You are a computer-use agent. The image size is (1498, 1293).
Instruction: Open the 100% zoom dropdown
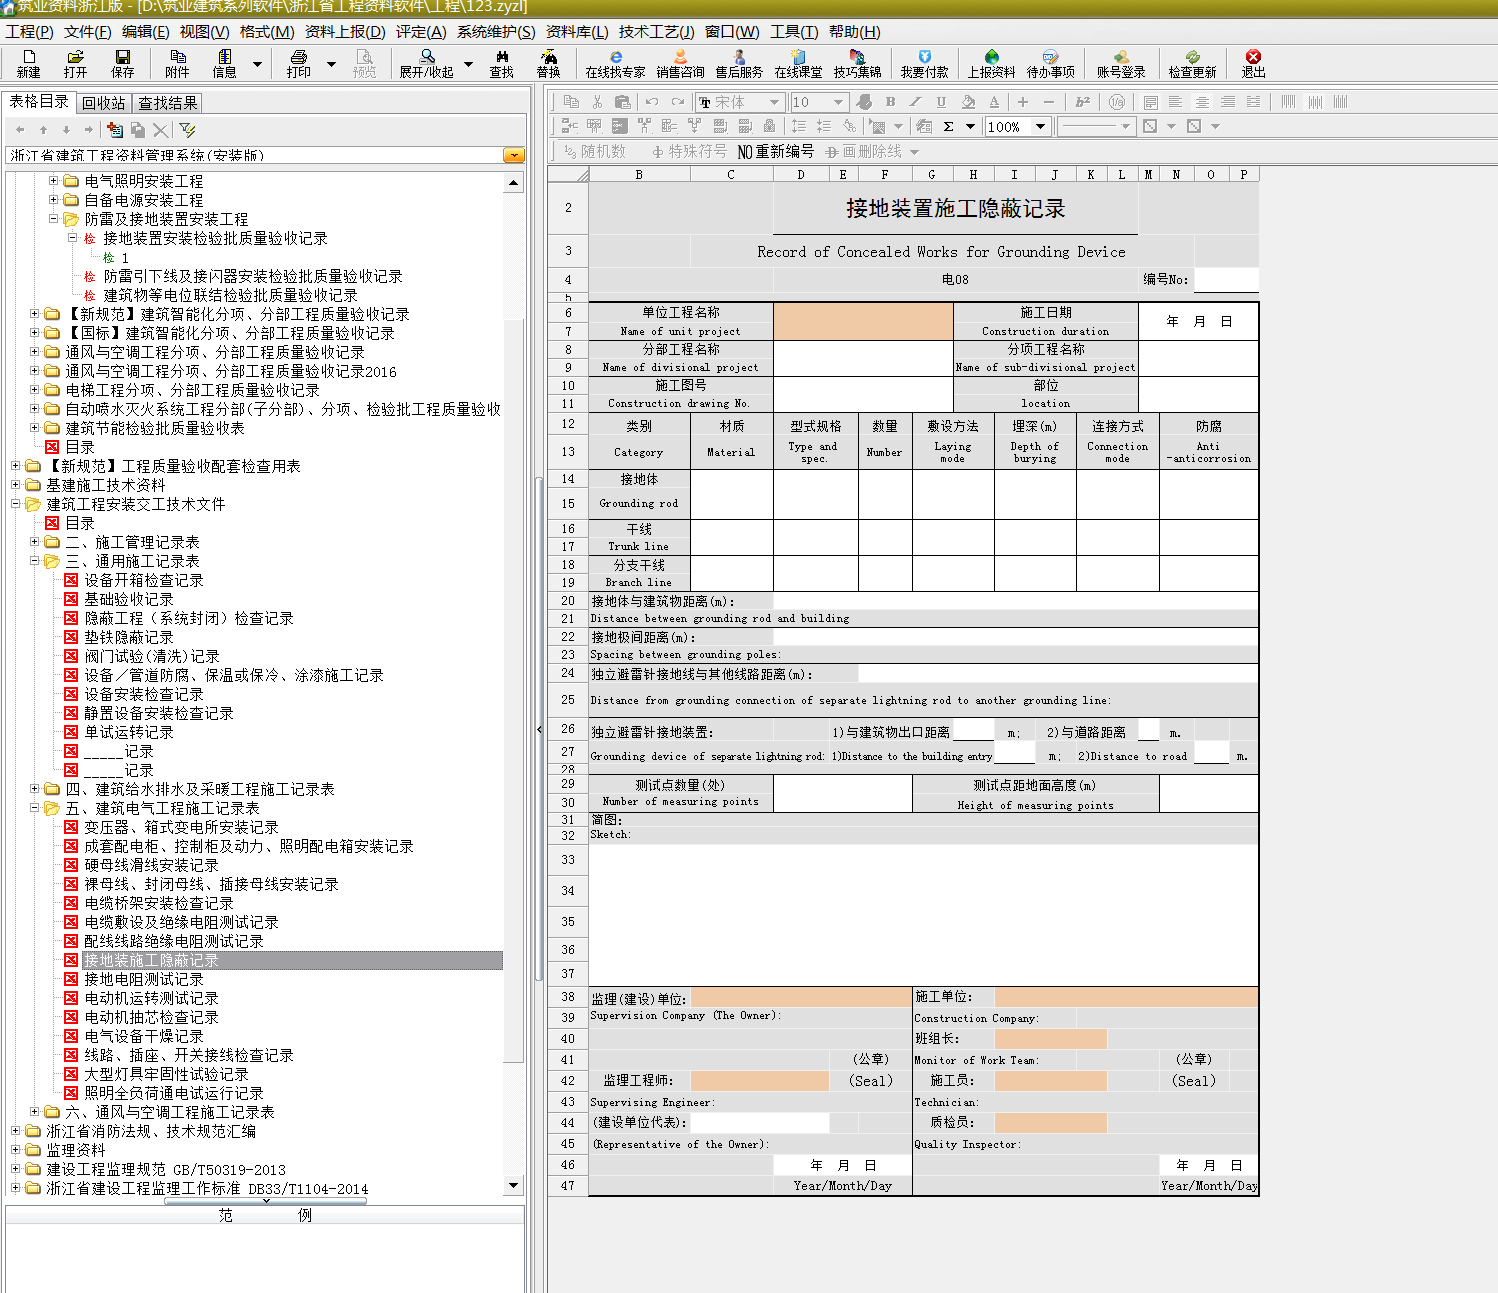click(1040, 127)
